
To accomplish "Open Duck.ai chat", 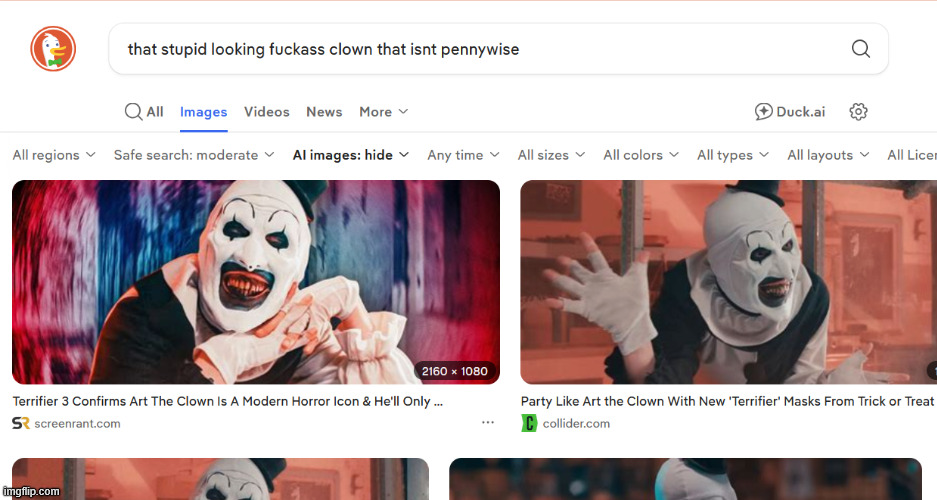I will tap(789, 112).
